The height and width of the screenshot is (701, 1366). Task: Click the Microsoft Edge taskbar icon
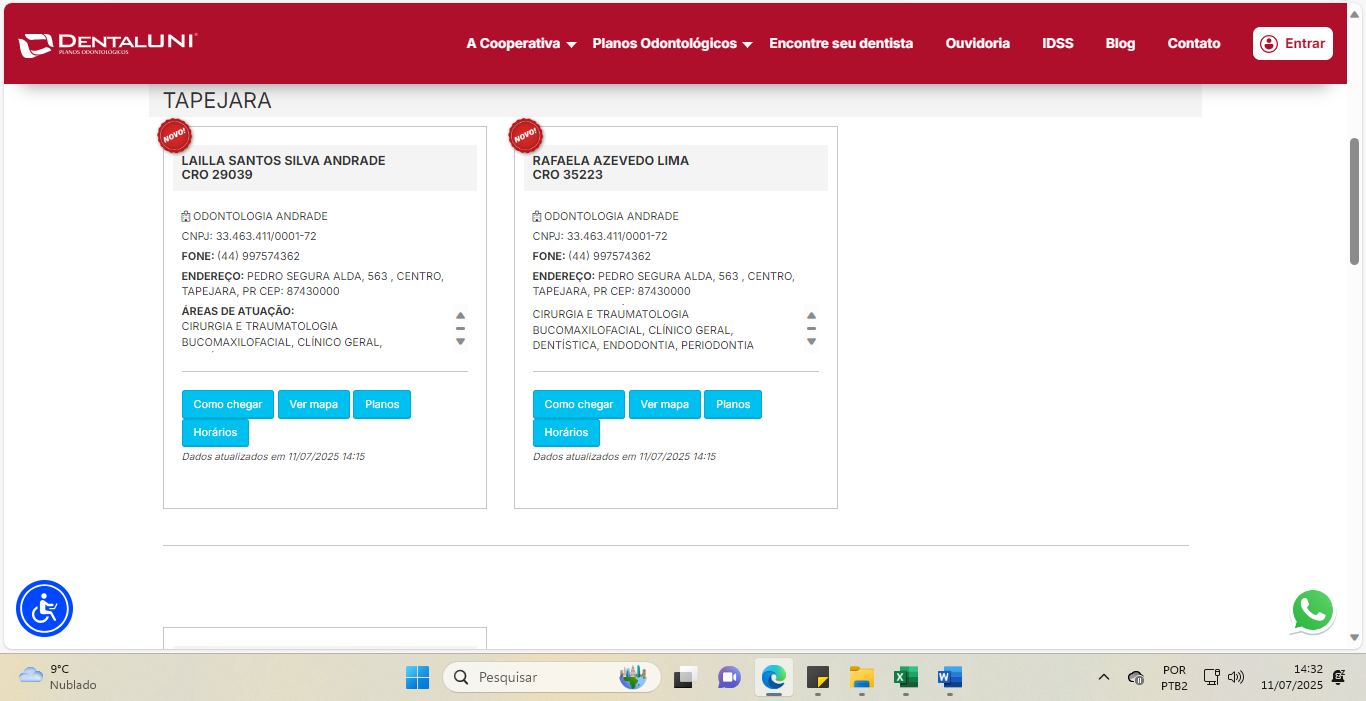[773, 677]
